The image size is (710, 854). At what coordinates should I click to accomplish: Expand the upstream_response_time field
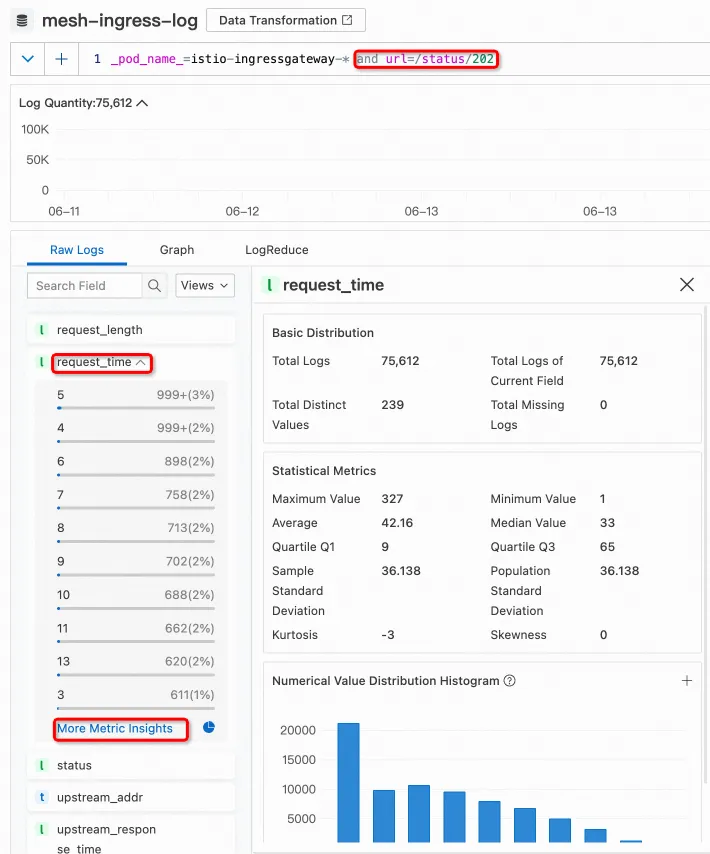tap(131, 836)
